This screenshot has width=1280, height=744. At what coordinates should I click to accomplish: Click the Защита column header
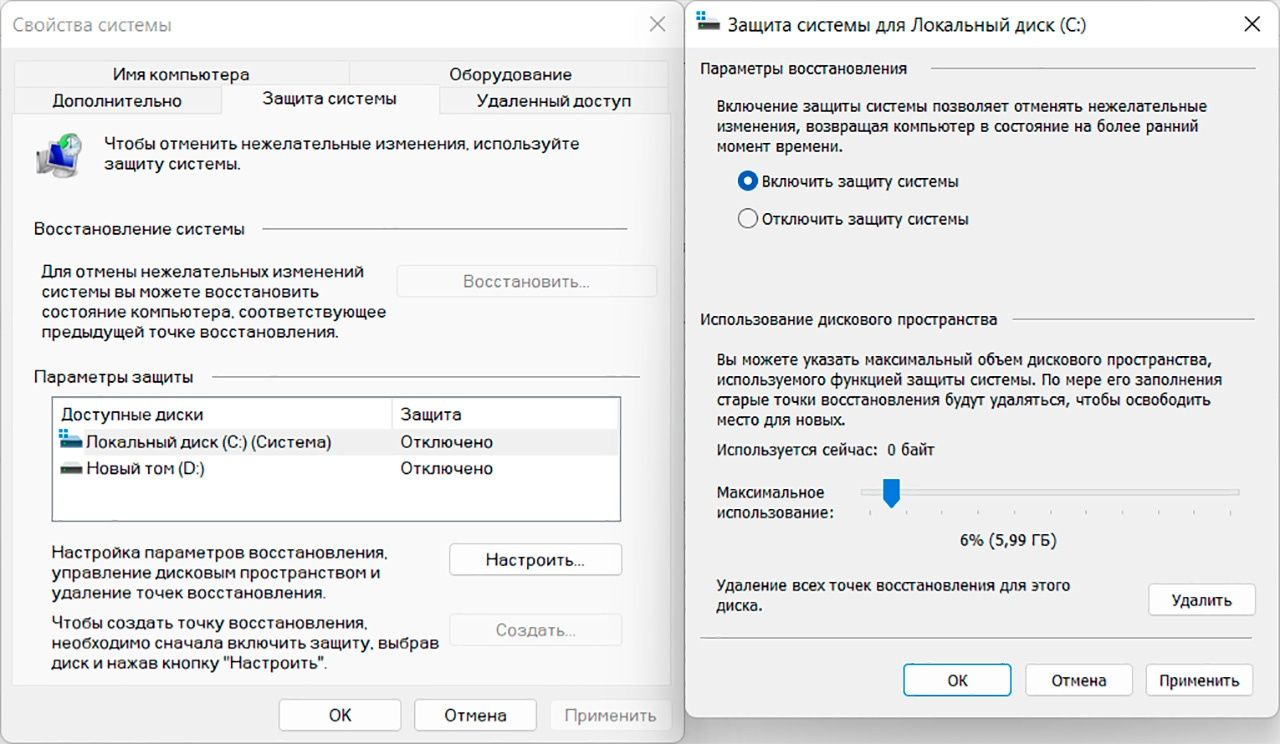pyautogui.click(x=431, y=414)
